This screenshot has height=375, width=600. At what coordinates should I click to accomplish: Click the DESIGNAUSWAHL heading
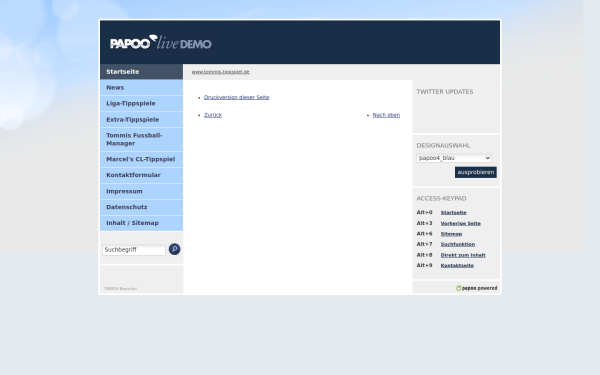click(x=443, y=146)
